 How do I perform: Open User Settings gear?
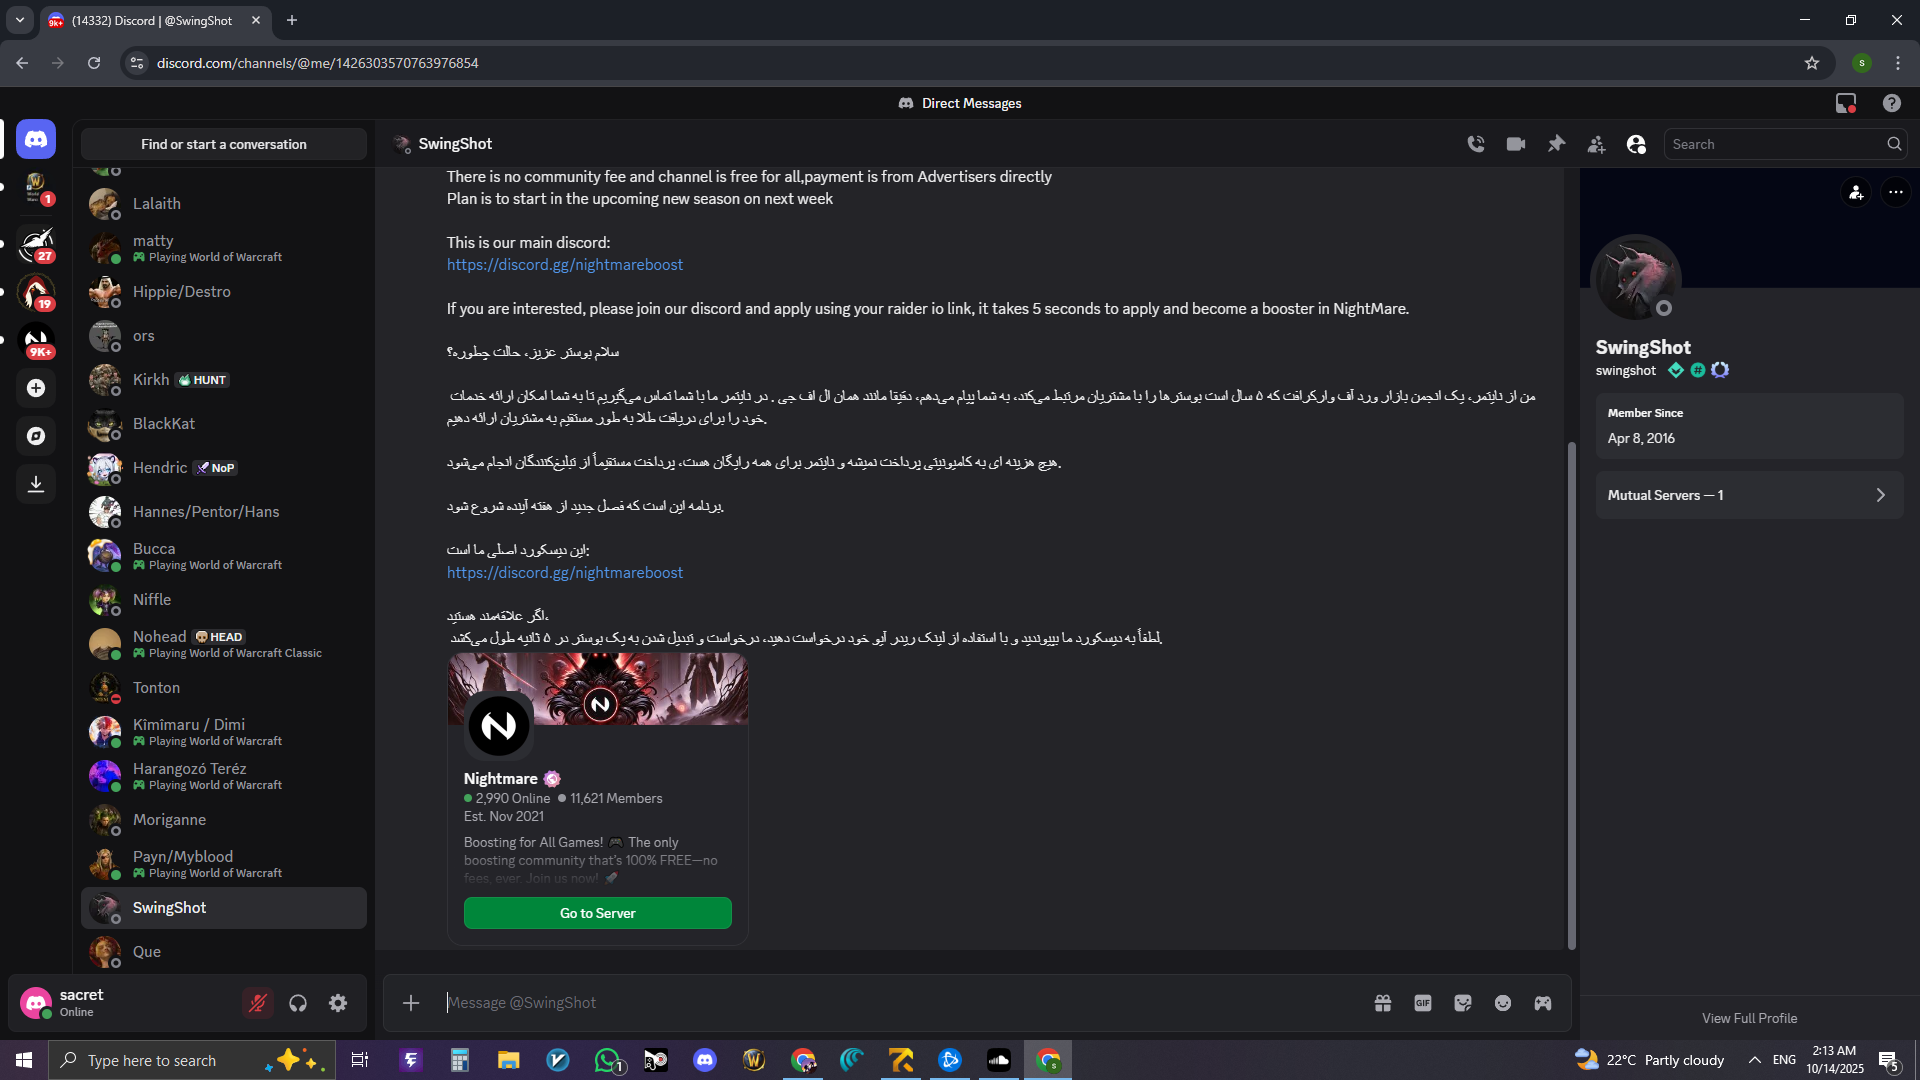click(338, 1003)
